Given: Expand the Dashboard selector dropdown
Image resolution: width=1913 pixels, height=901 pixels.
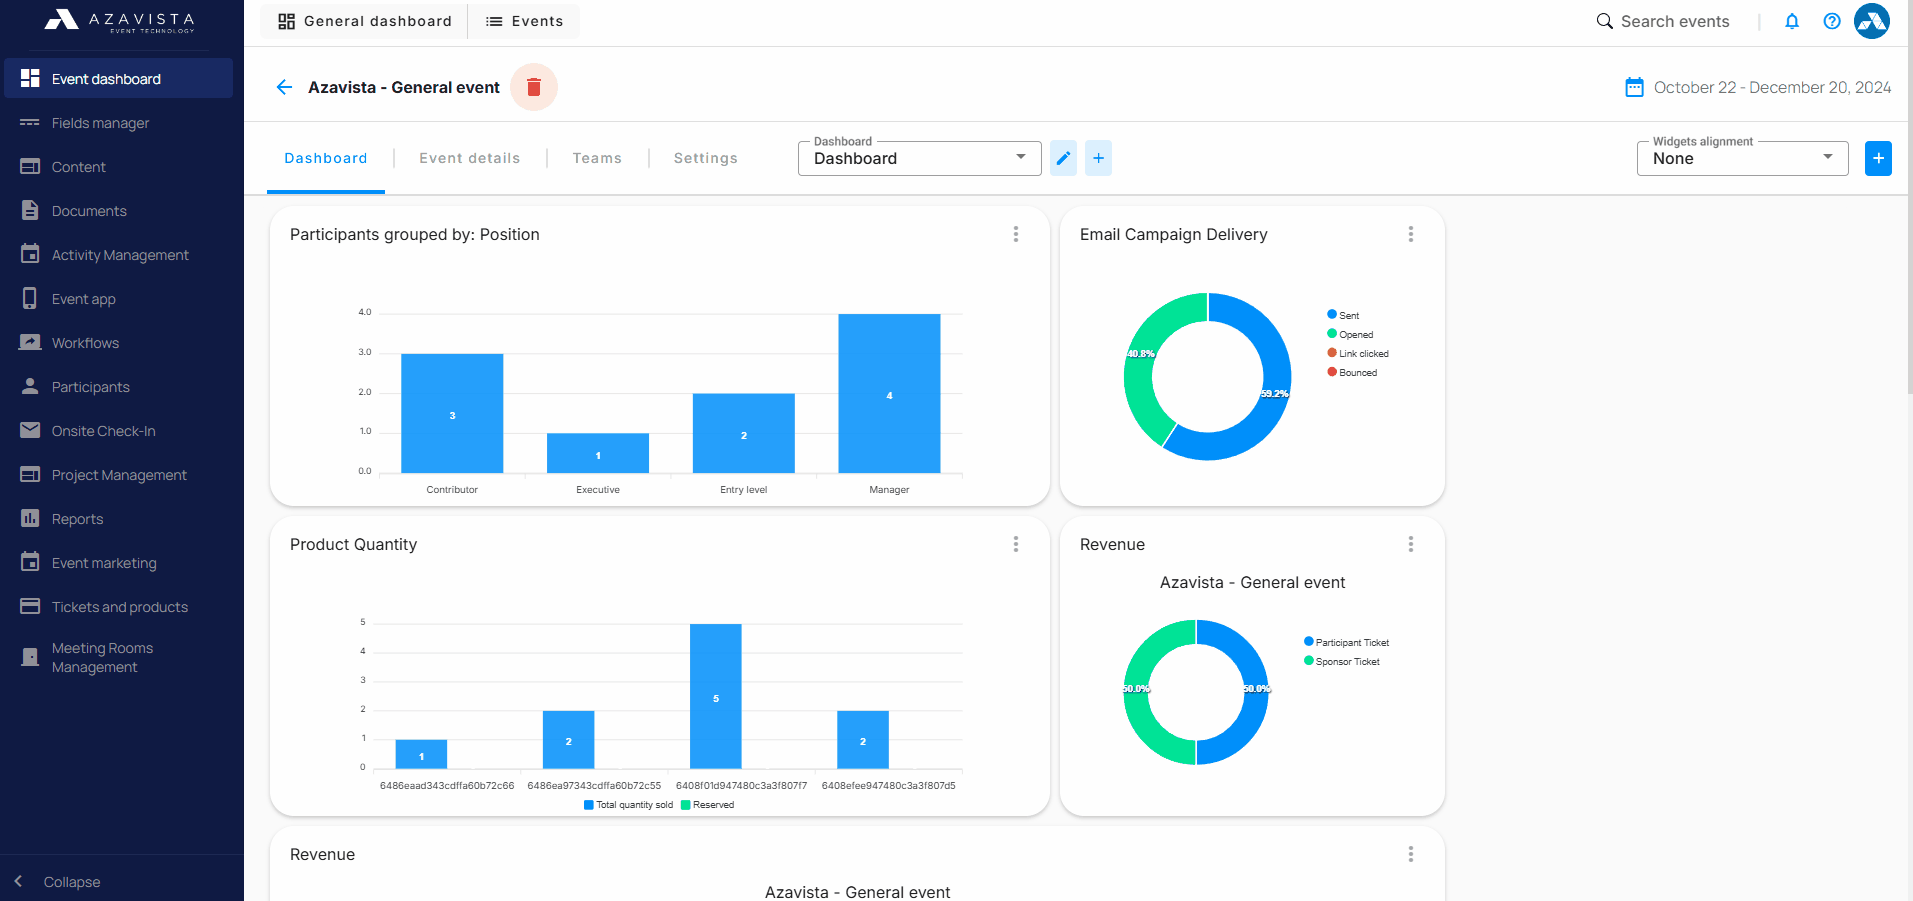Looking at the screenshot, I should click(919, 158).
